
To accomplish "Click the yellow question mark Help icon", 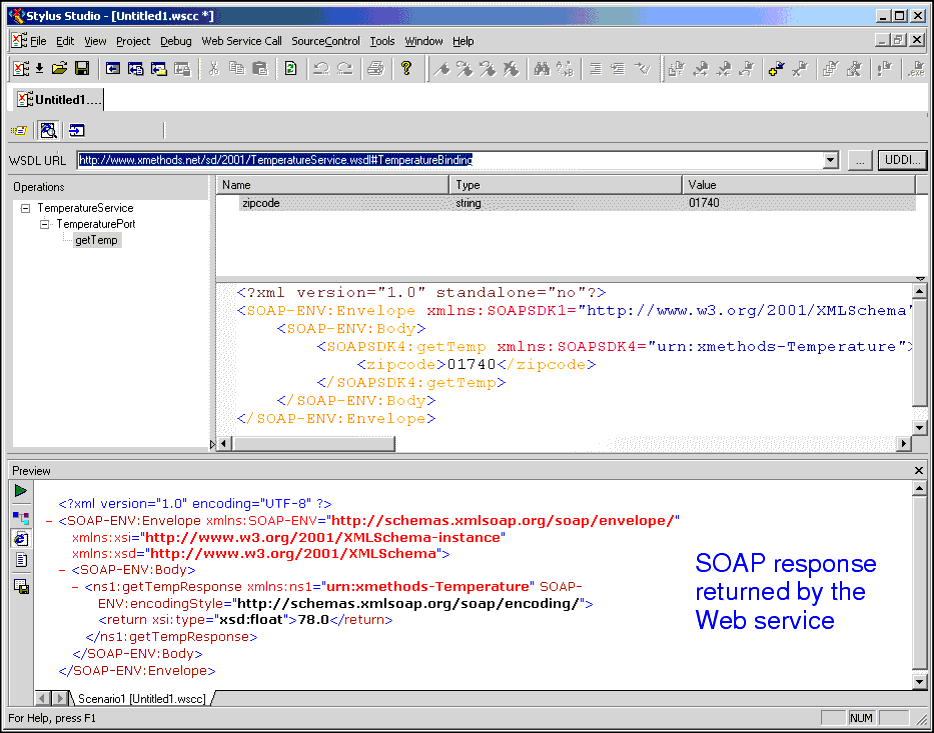I will (x=406, y=68).
